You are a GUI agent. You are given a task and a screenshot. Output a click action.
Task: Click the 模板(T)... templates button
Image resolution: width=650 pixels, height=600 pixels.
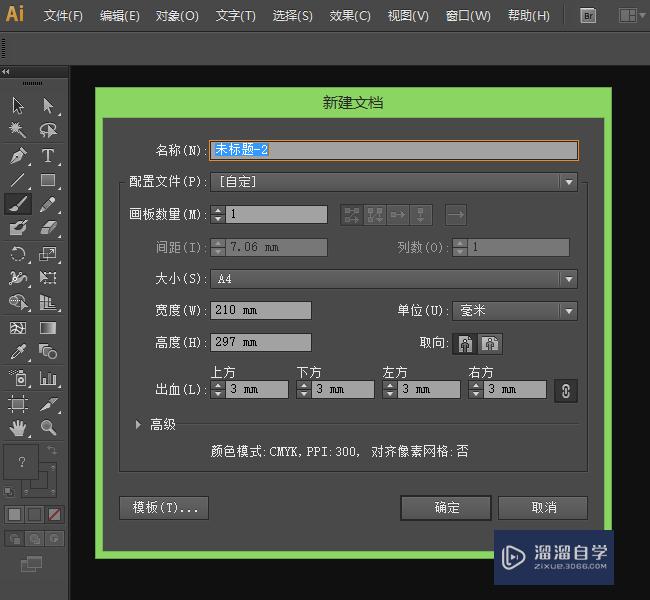(x=164, y=508)
